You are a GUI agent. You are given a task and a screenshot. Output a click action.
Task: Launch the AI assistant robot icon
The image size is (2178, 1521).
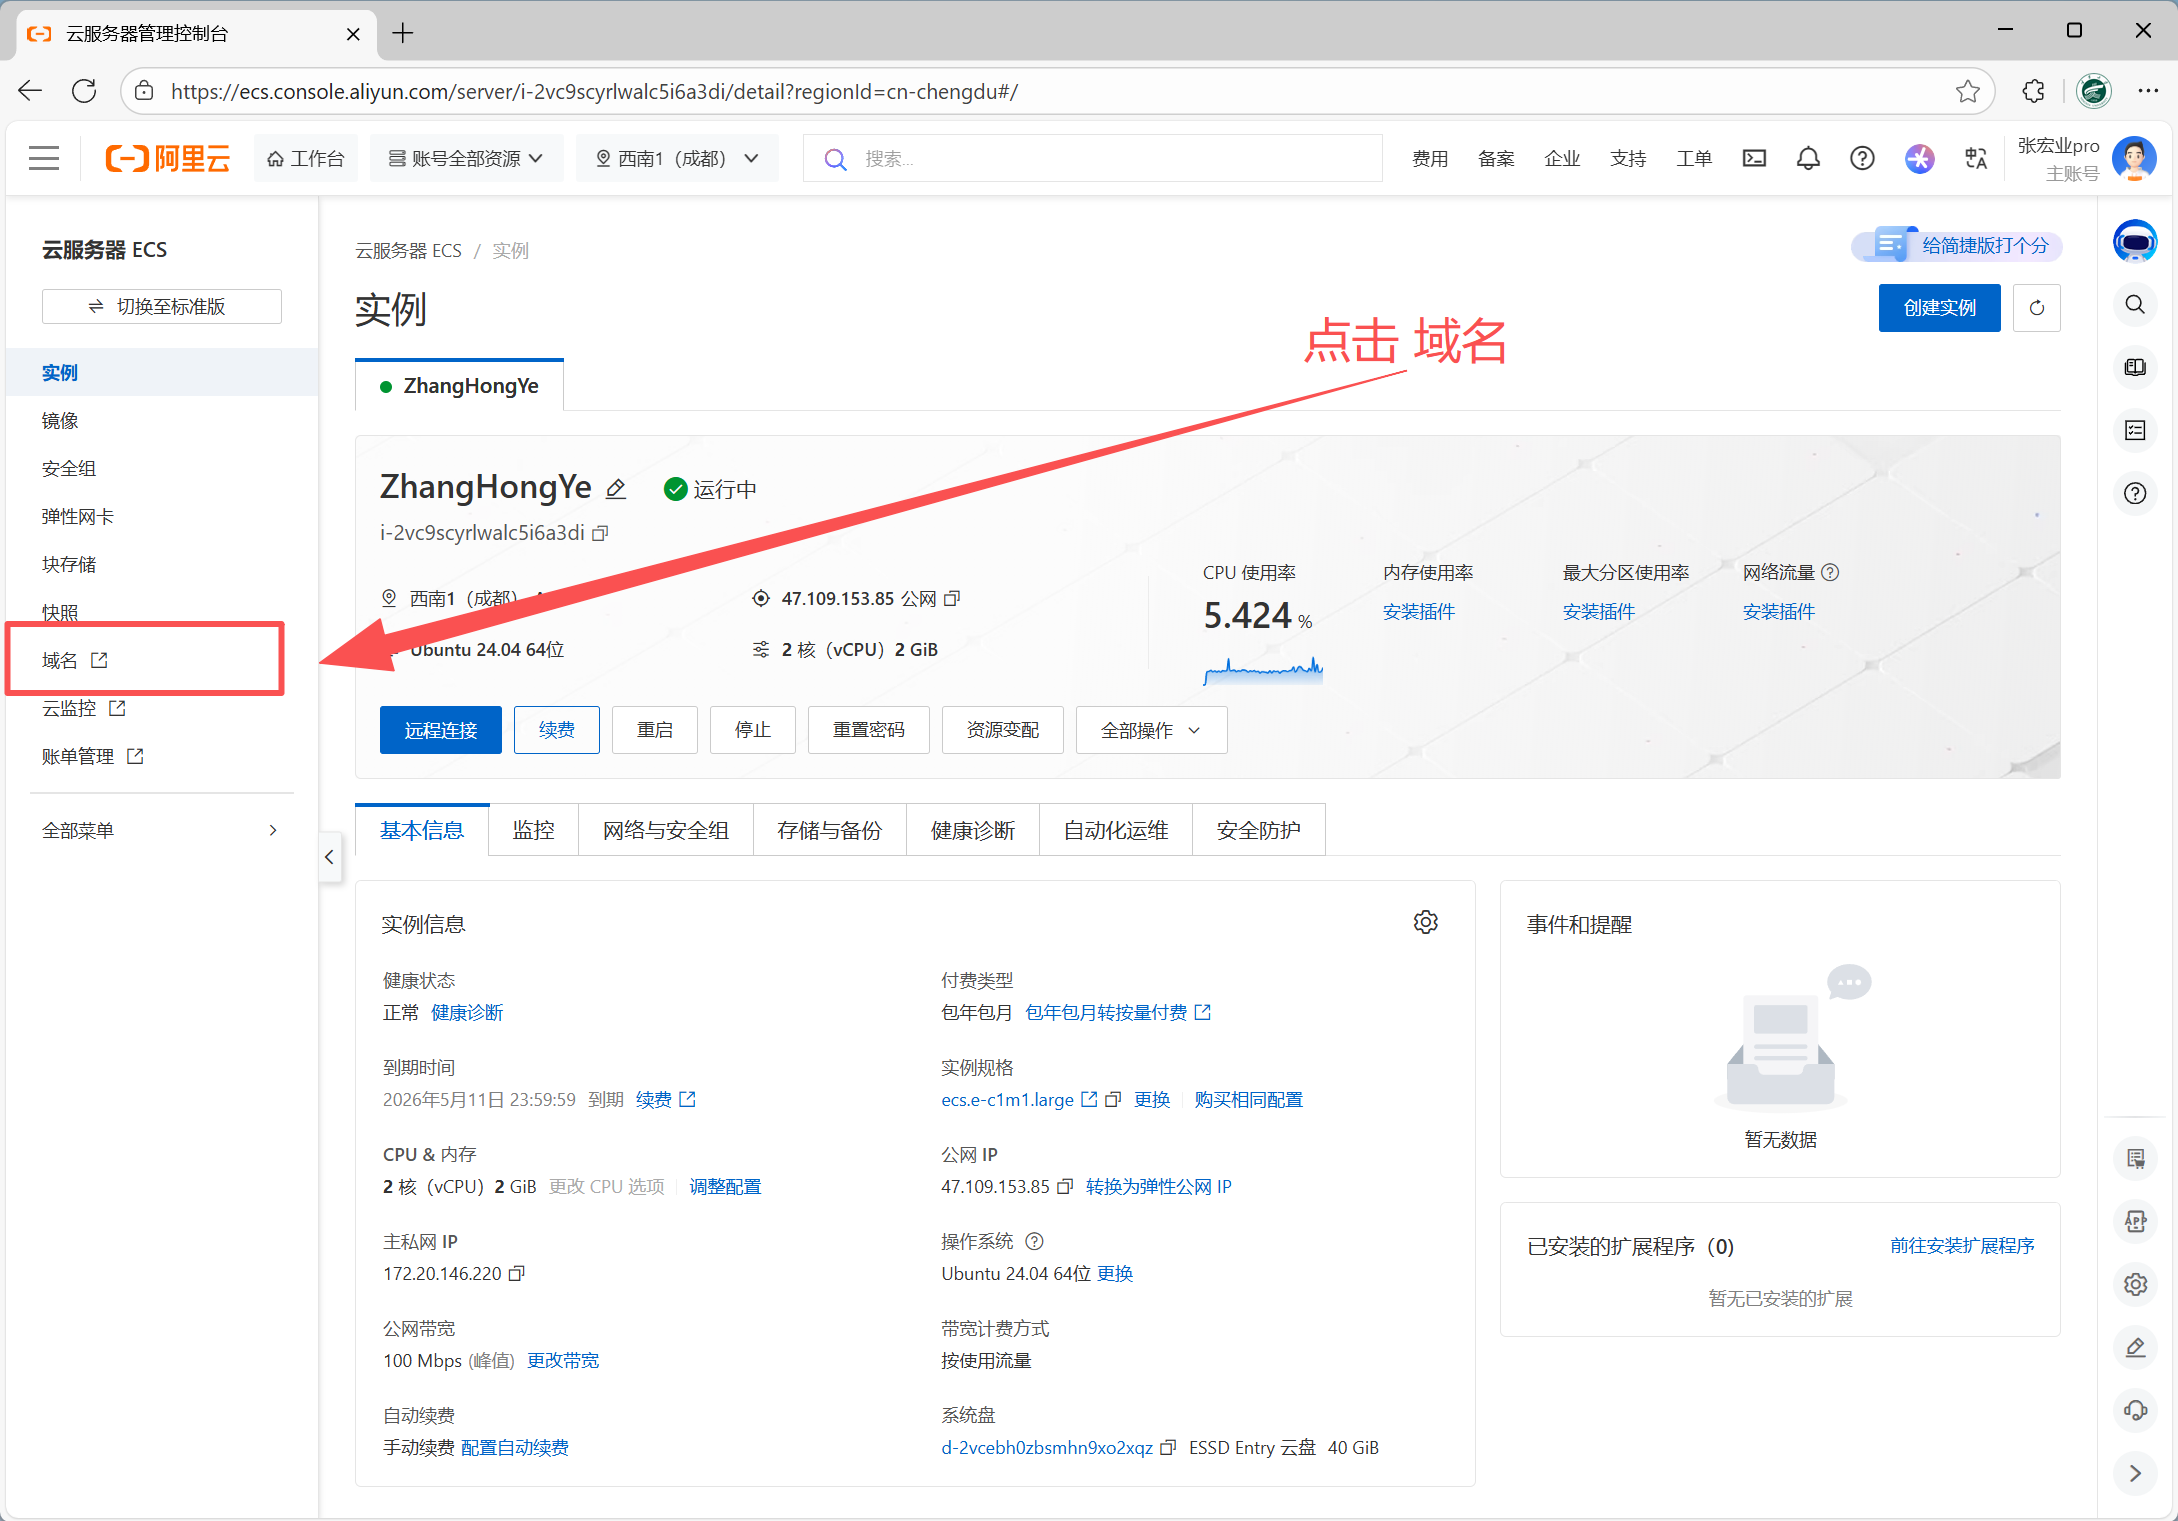pos(2135,241)
